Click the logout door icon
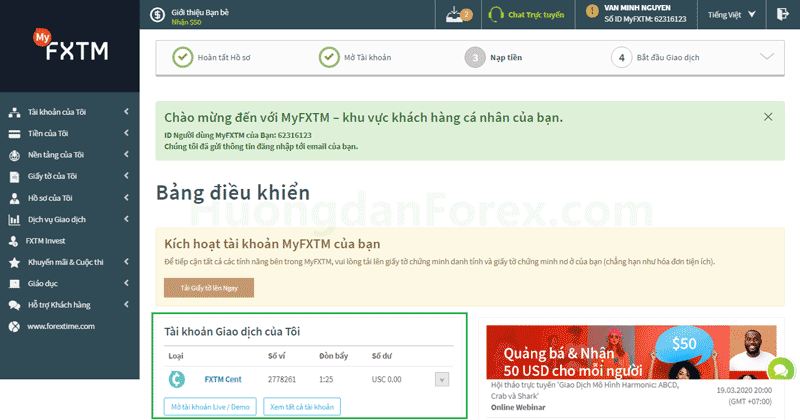 782,14
